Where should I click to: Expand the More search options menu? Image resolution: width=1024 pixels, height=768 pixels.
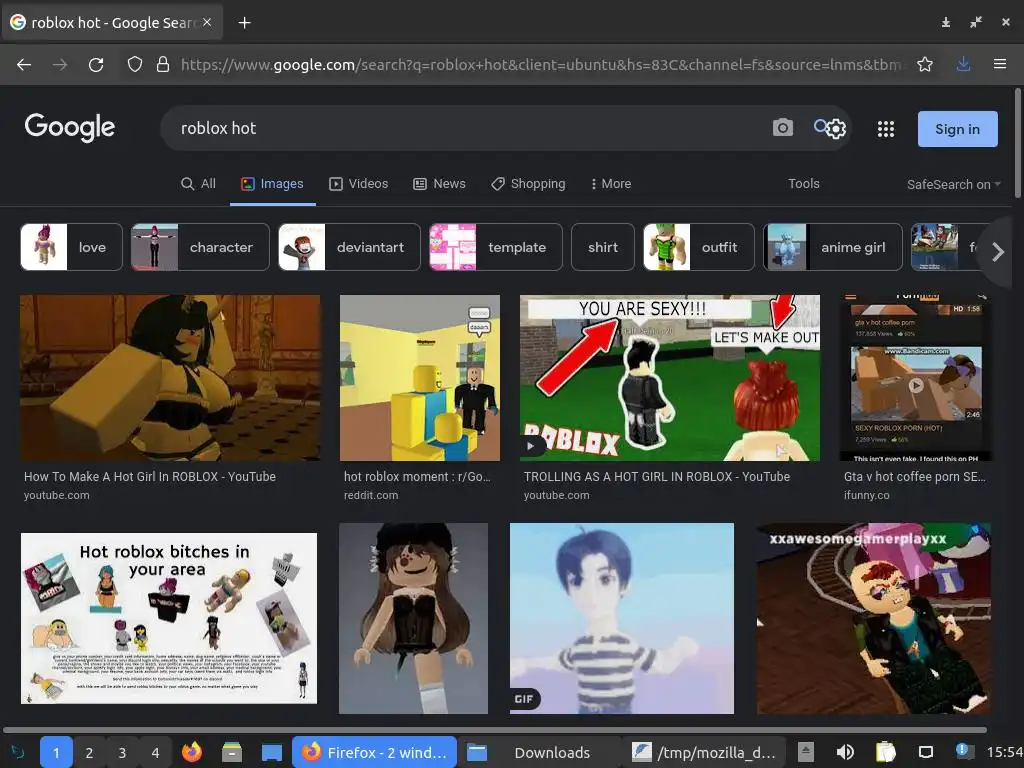[x=611, y=184]
